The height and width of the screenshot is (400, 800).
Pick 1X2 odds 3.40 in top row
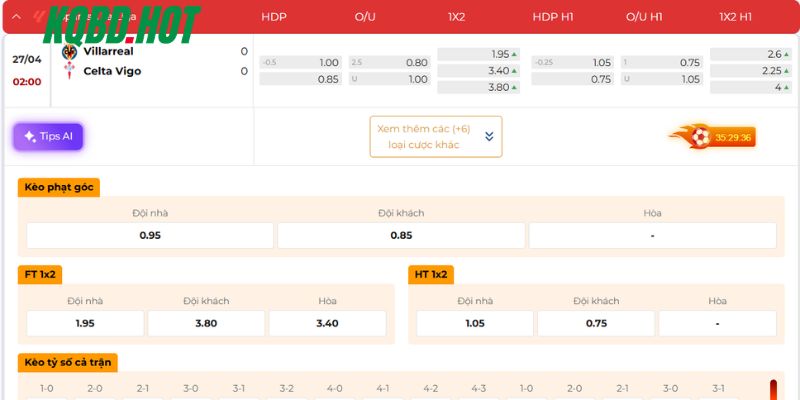coord(479,71)
